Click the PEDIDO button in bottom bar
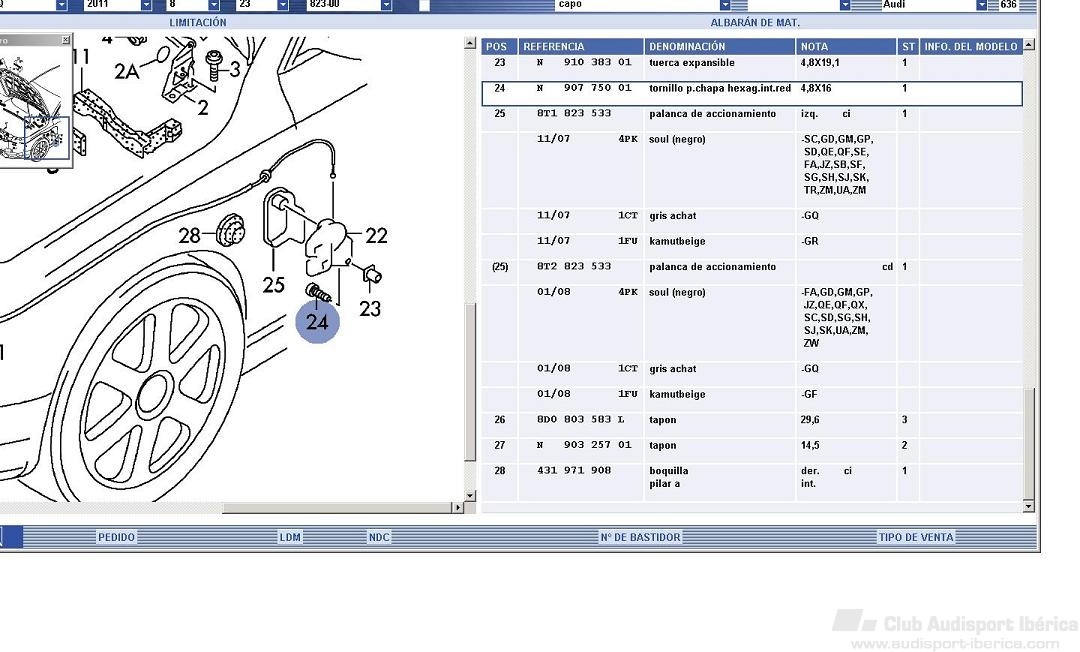Viewport: 1080px width, 652px height. 116,538
